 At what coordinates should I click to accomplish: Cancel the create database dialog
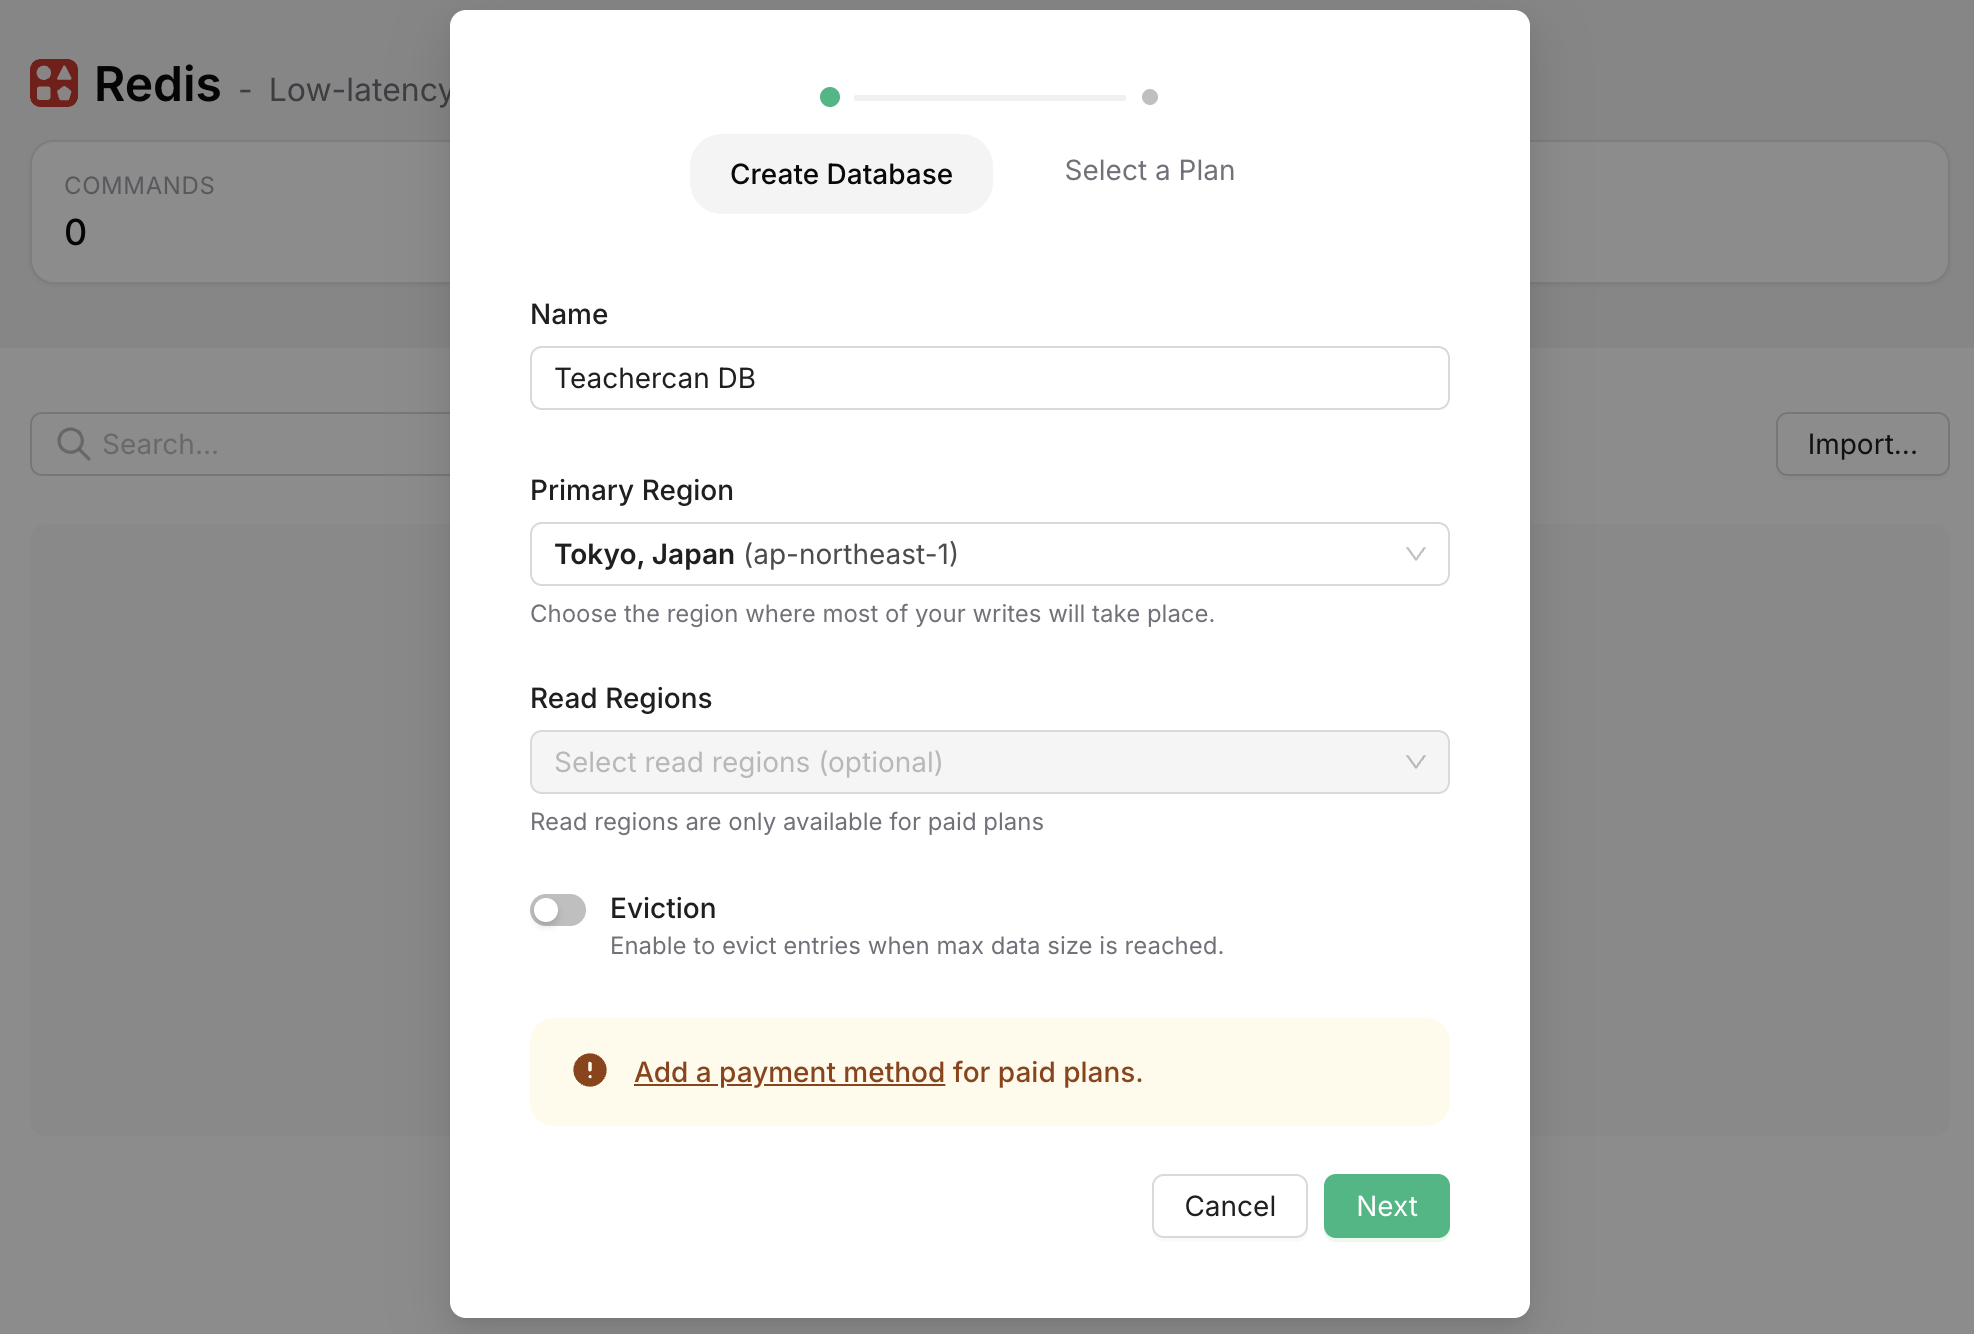click(1229, 1206)
